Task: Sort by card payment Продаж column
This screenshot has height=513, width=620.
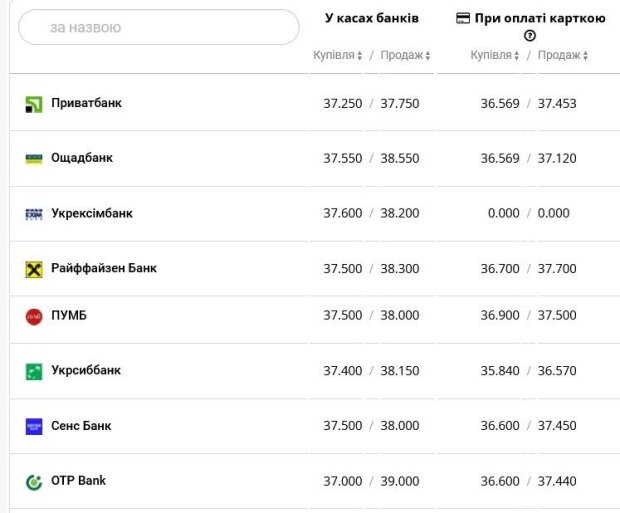Action: [x=563, y=55]
